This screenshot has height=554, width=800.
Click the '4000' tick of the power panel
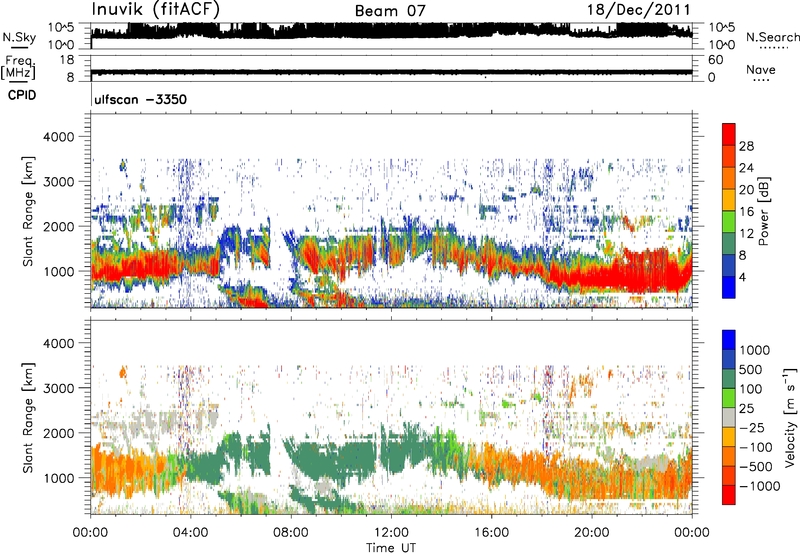click(58, 137)
